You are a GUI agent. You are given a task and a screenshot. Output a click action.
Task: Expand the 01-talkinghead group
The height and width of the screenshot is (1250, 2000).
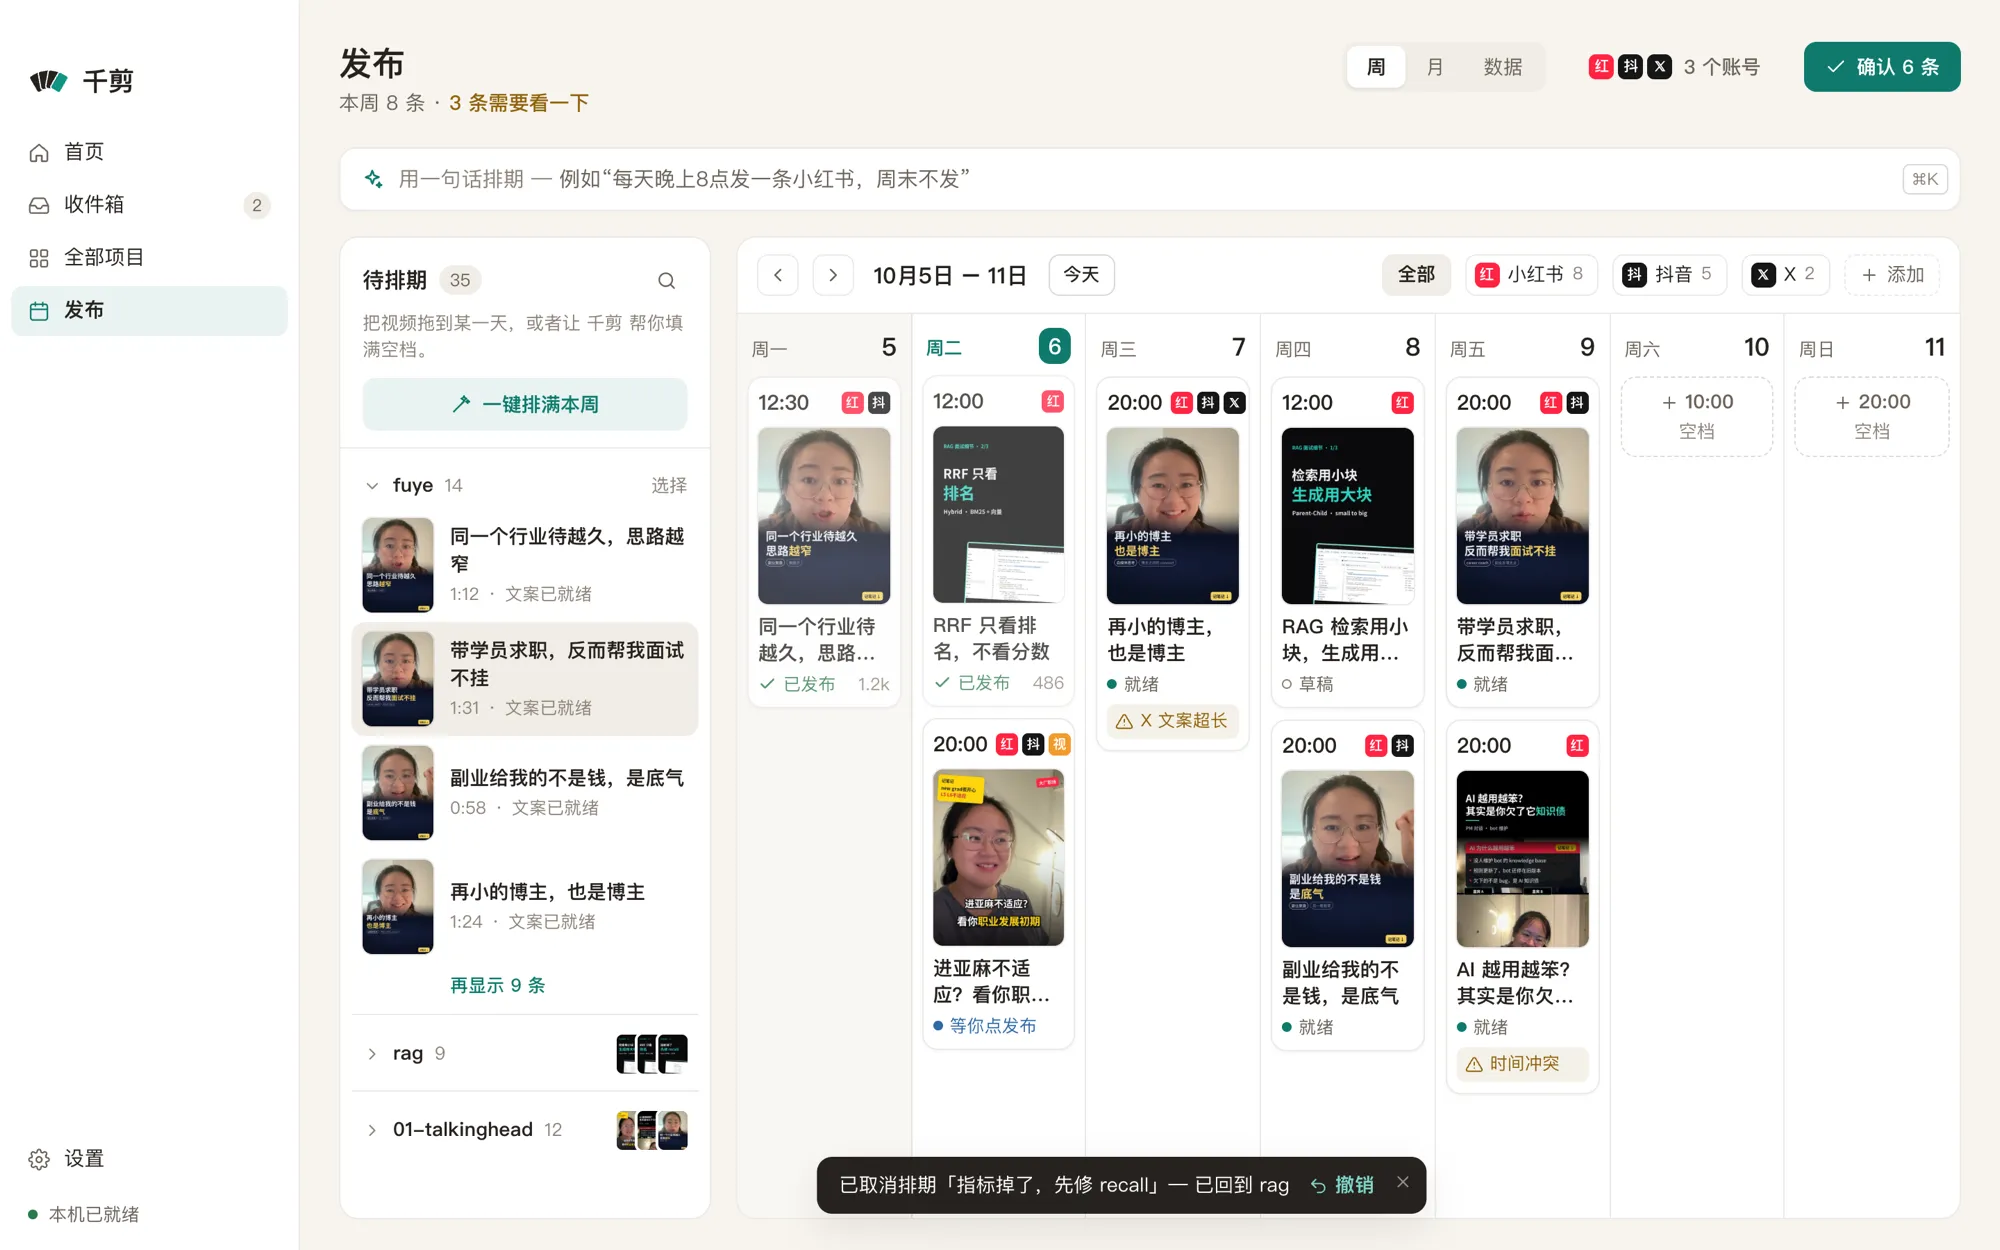(372, 1130)
